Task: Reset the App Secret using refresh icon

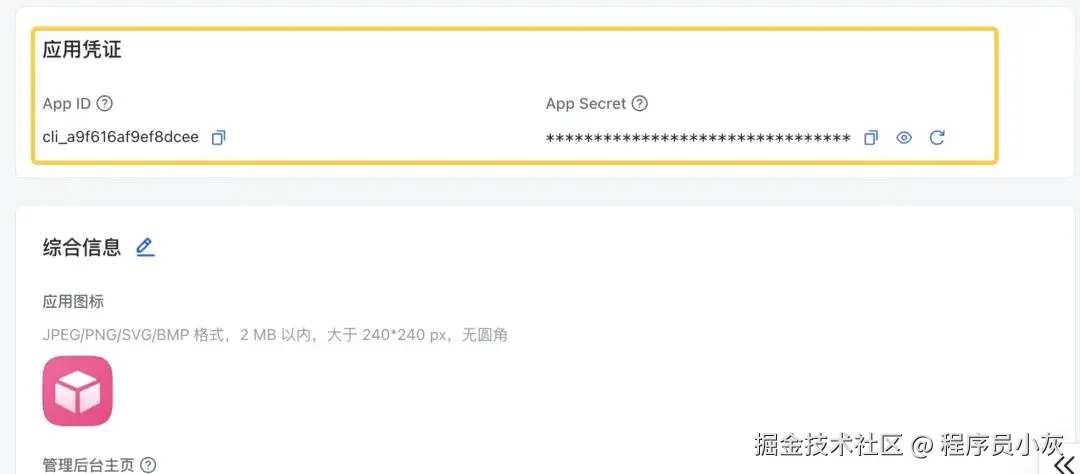Action: click(937, 138)
